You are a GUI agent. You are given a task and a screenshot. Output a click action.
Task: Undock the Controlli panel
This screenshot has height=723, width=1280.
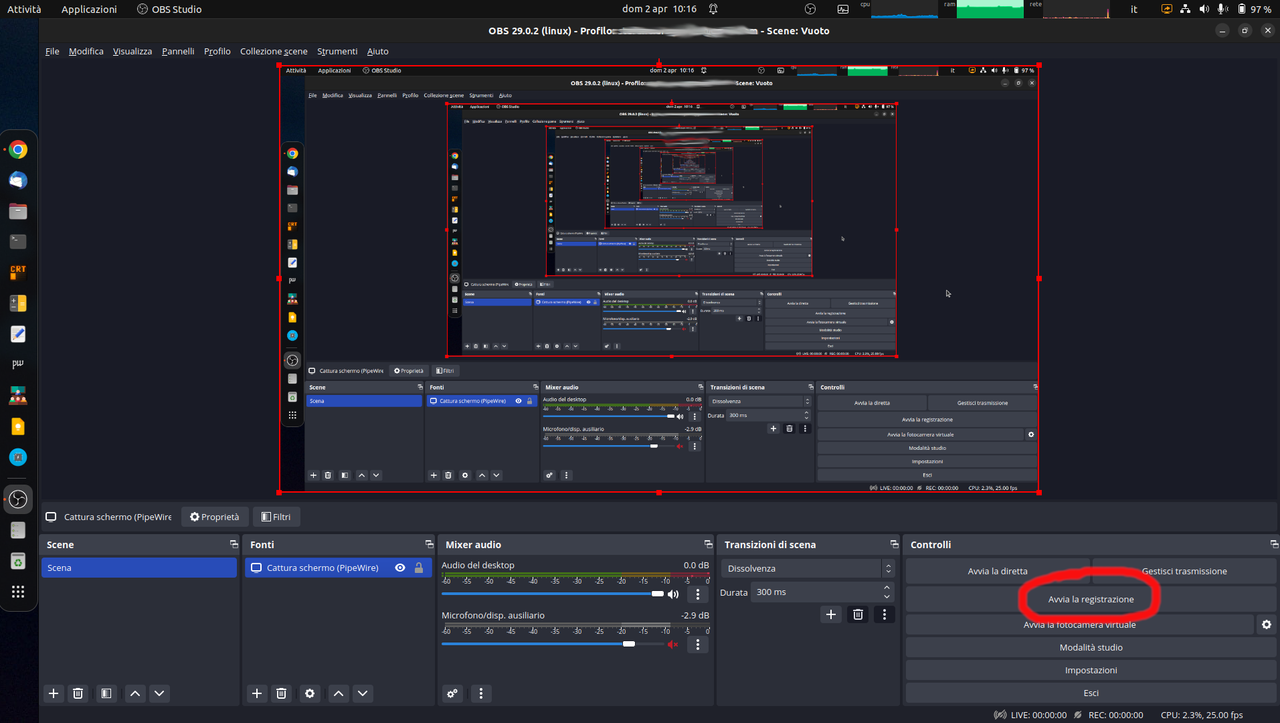point(1274,545)
